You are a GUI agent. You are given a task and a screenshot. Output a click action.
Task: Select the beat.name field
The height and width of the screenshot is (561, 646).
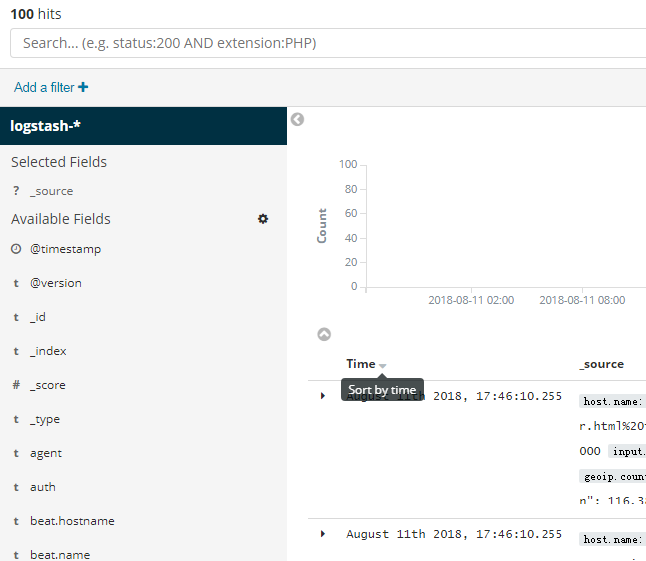point(60,555)
